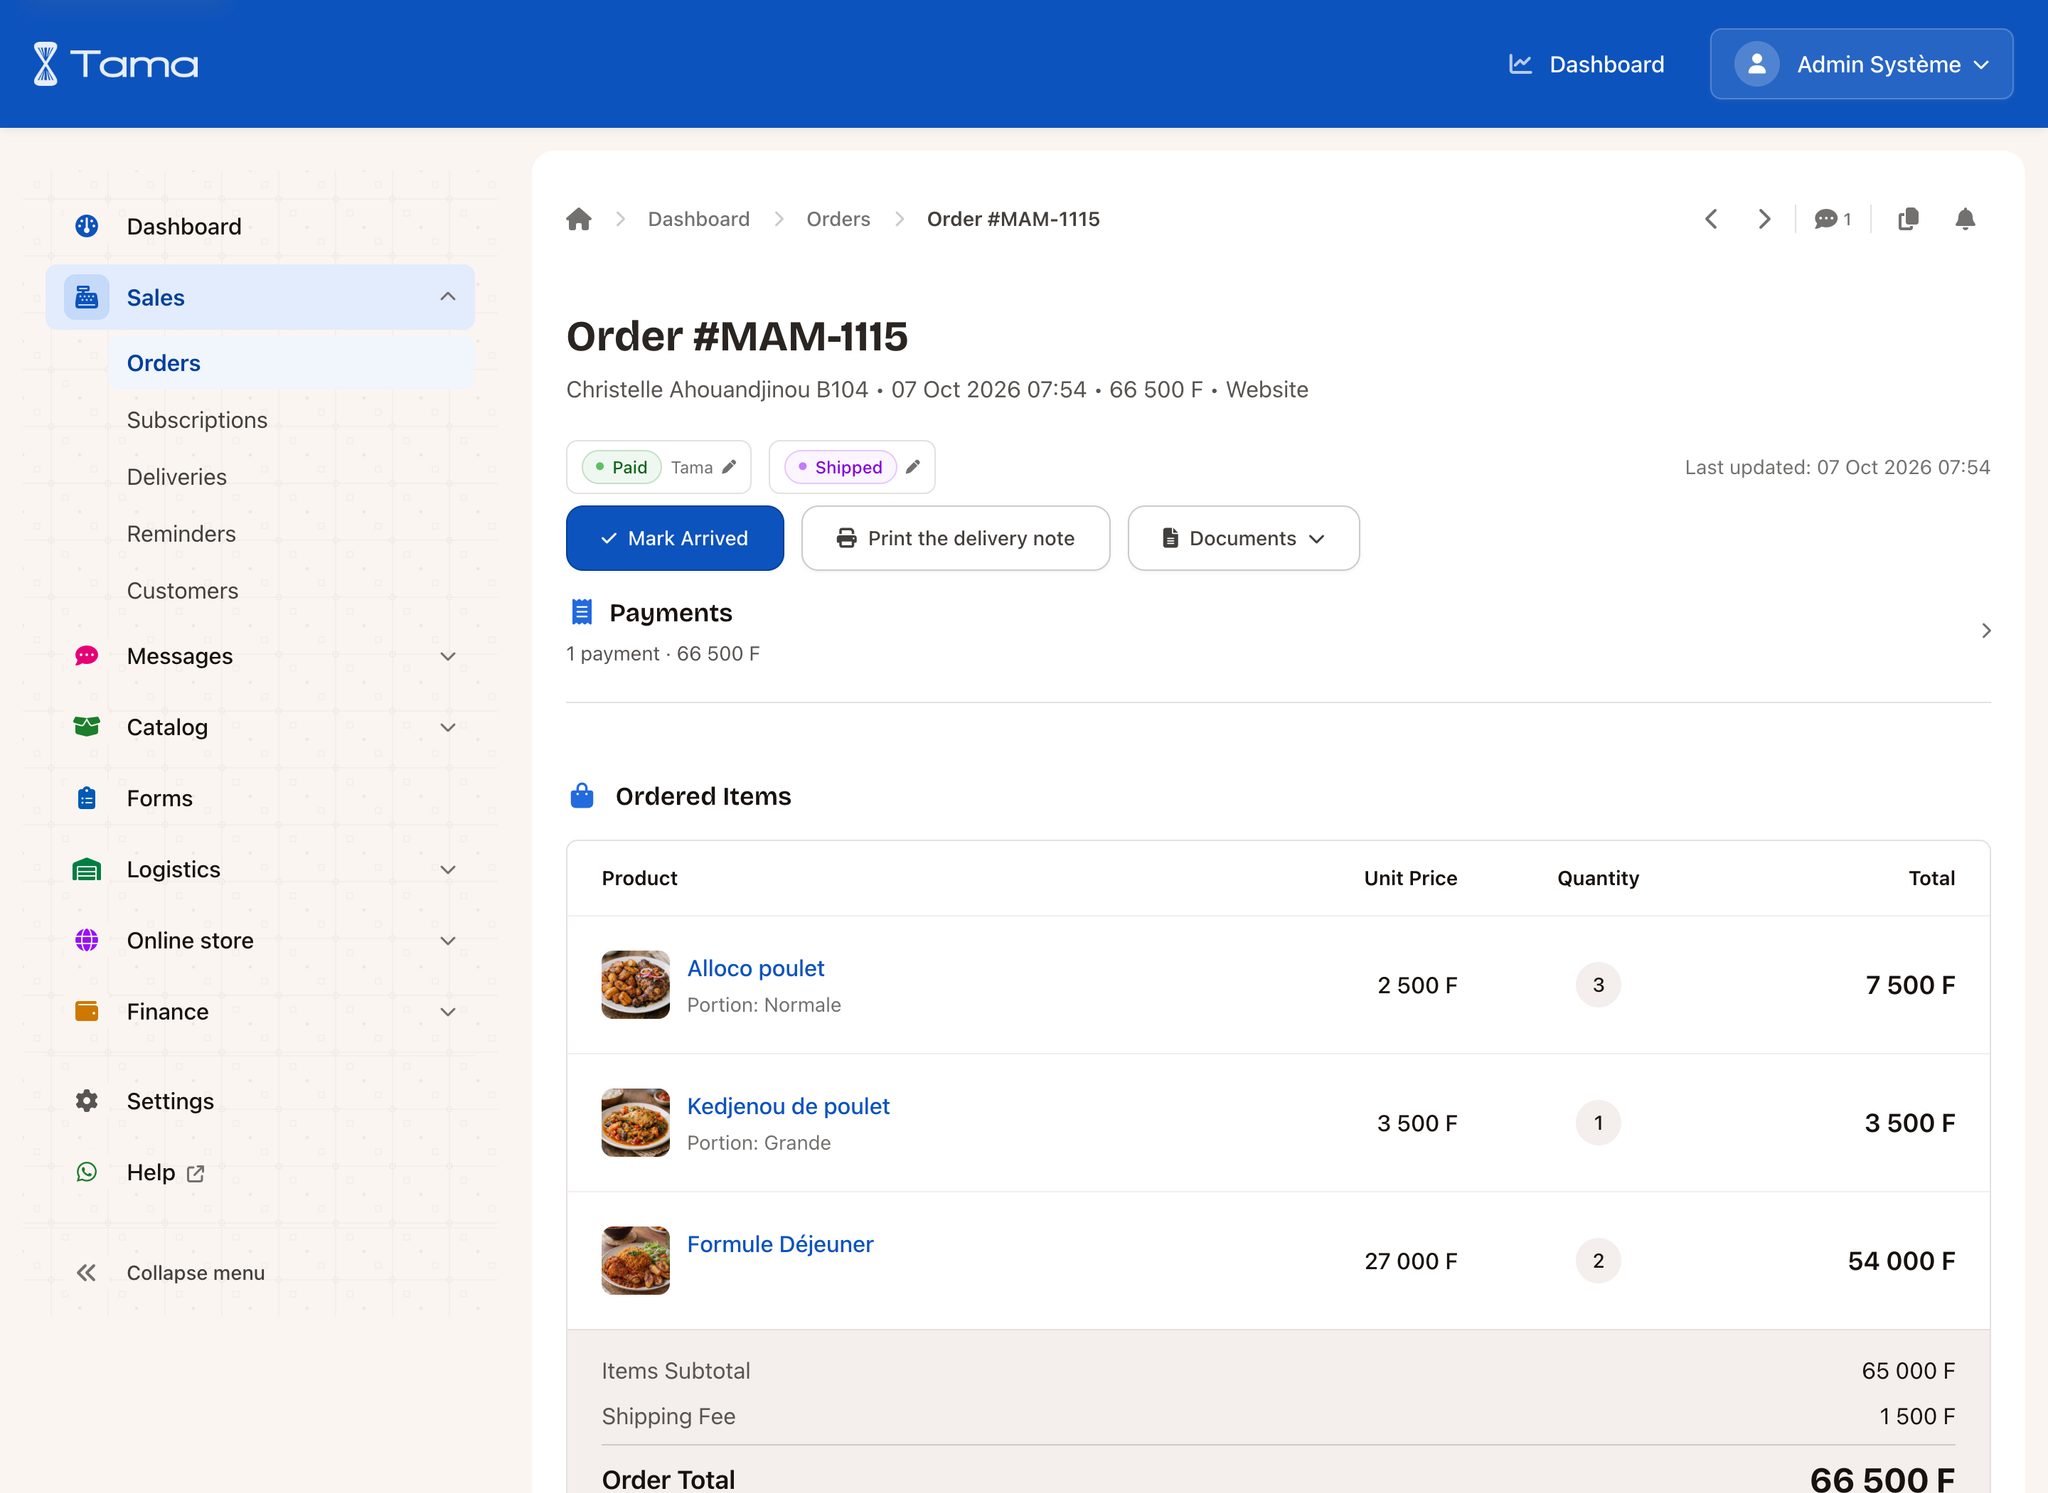Expand the Messages menu chevron
This screenshot has height=1493, width=2048.
(x=448, y=656)
